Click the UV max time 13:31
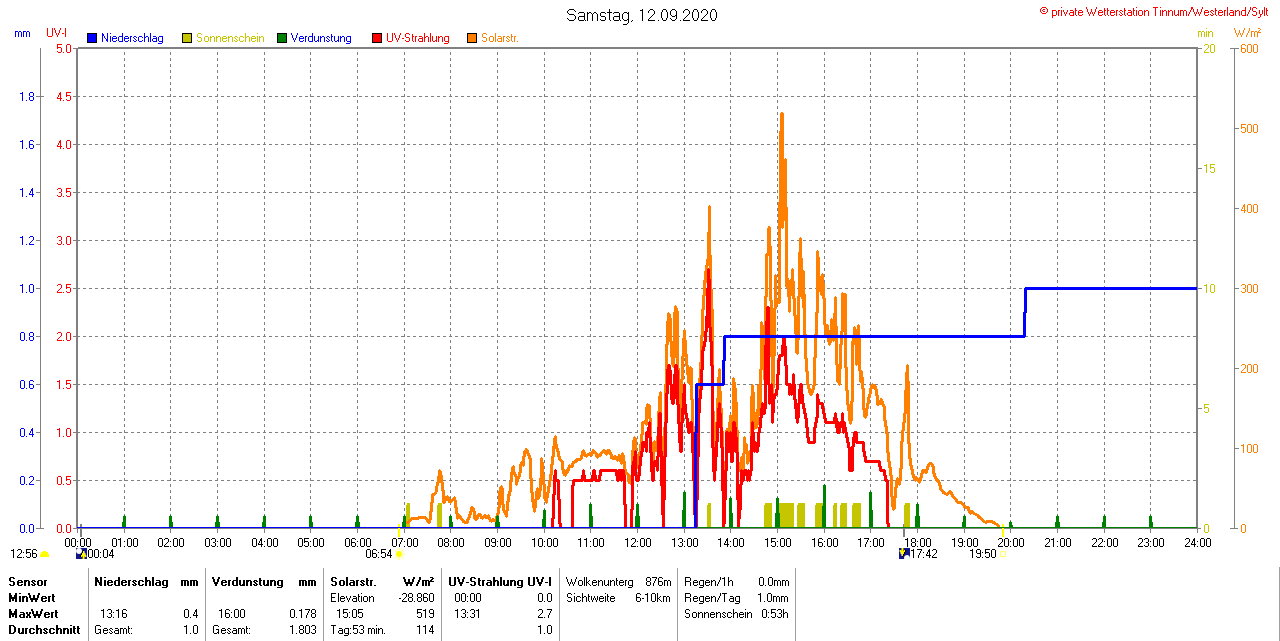 tap(468, 614)
